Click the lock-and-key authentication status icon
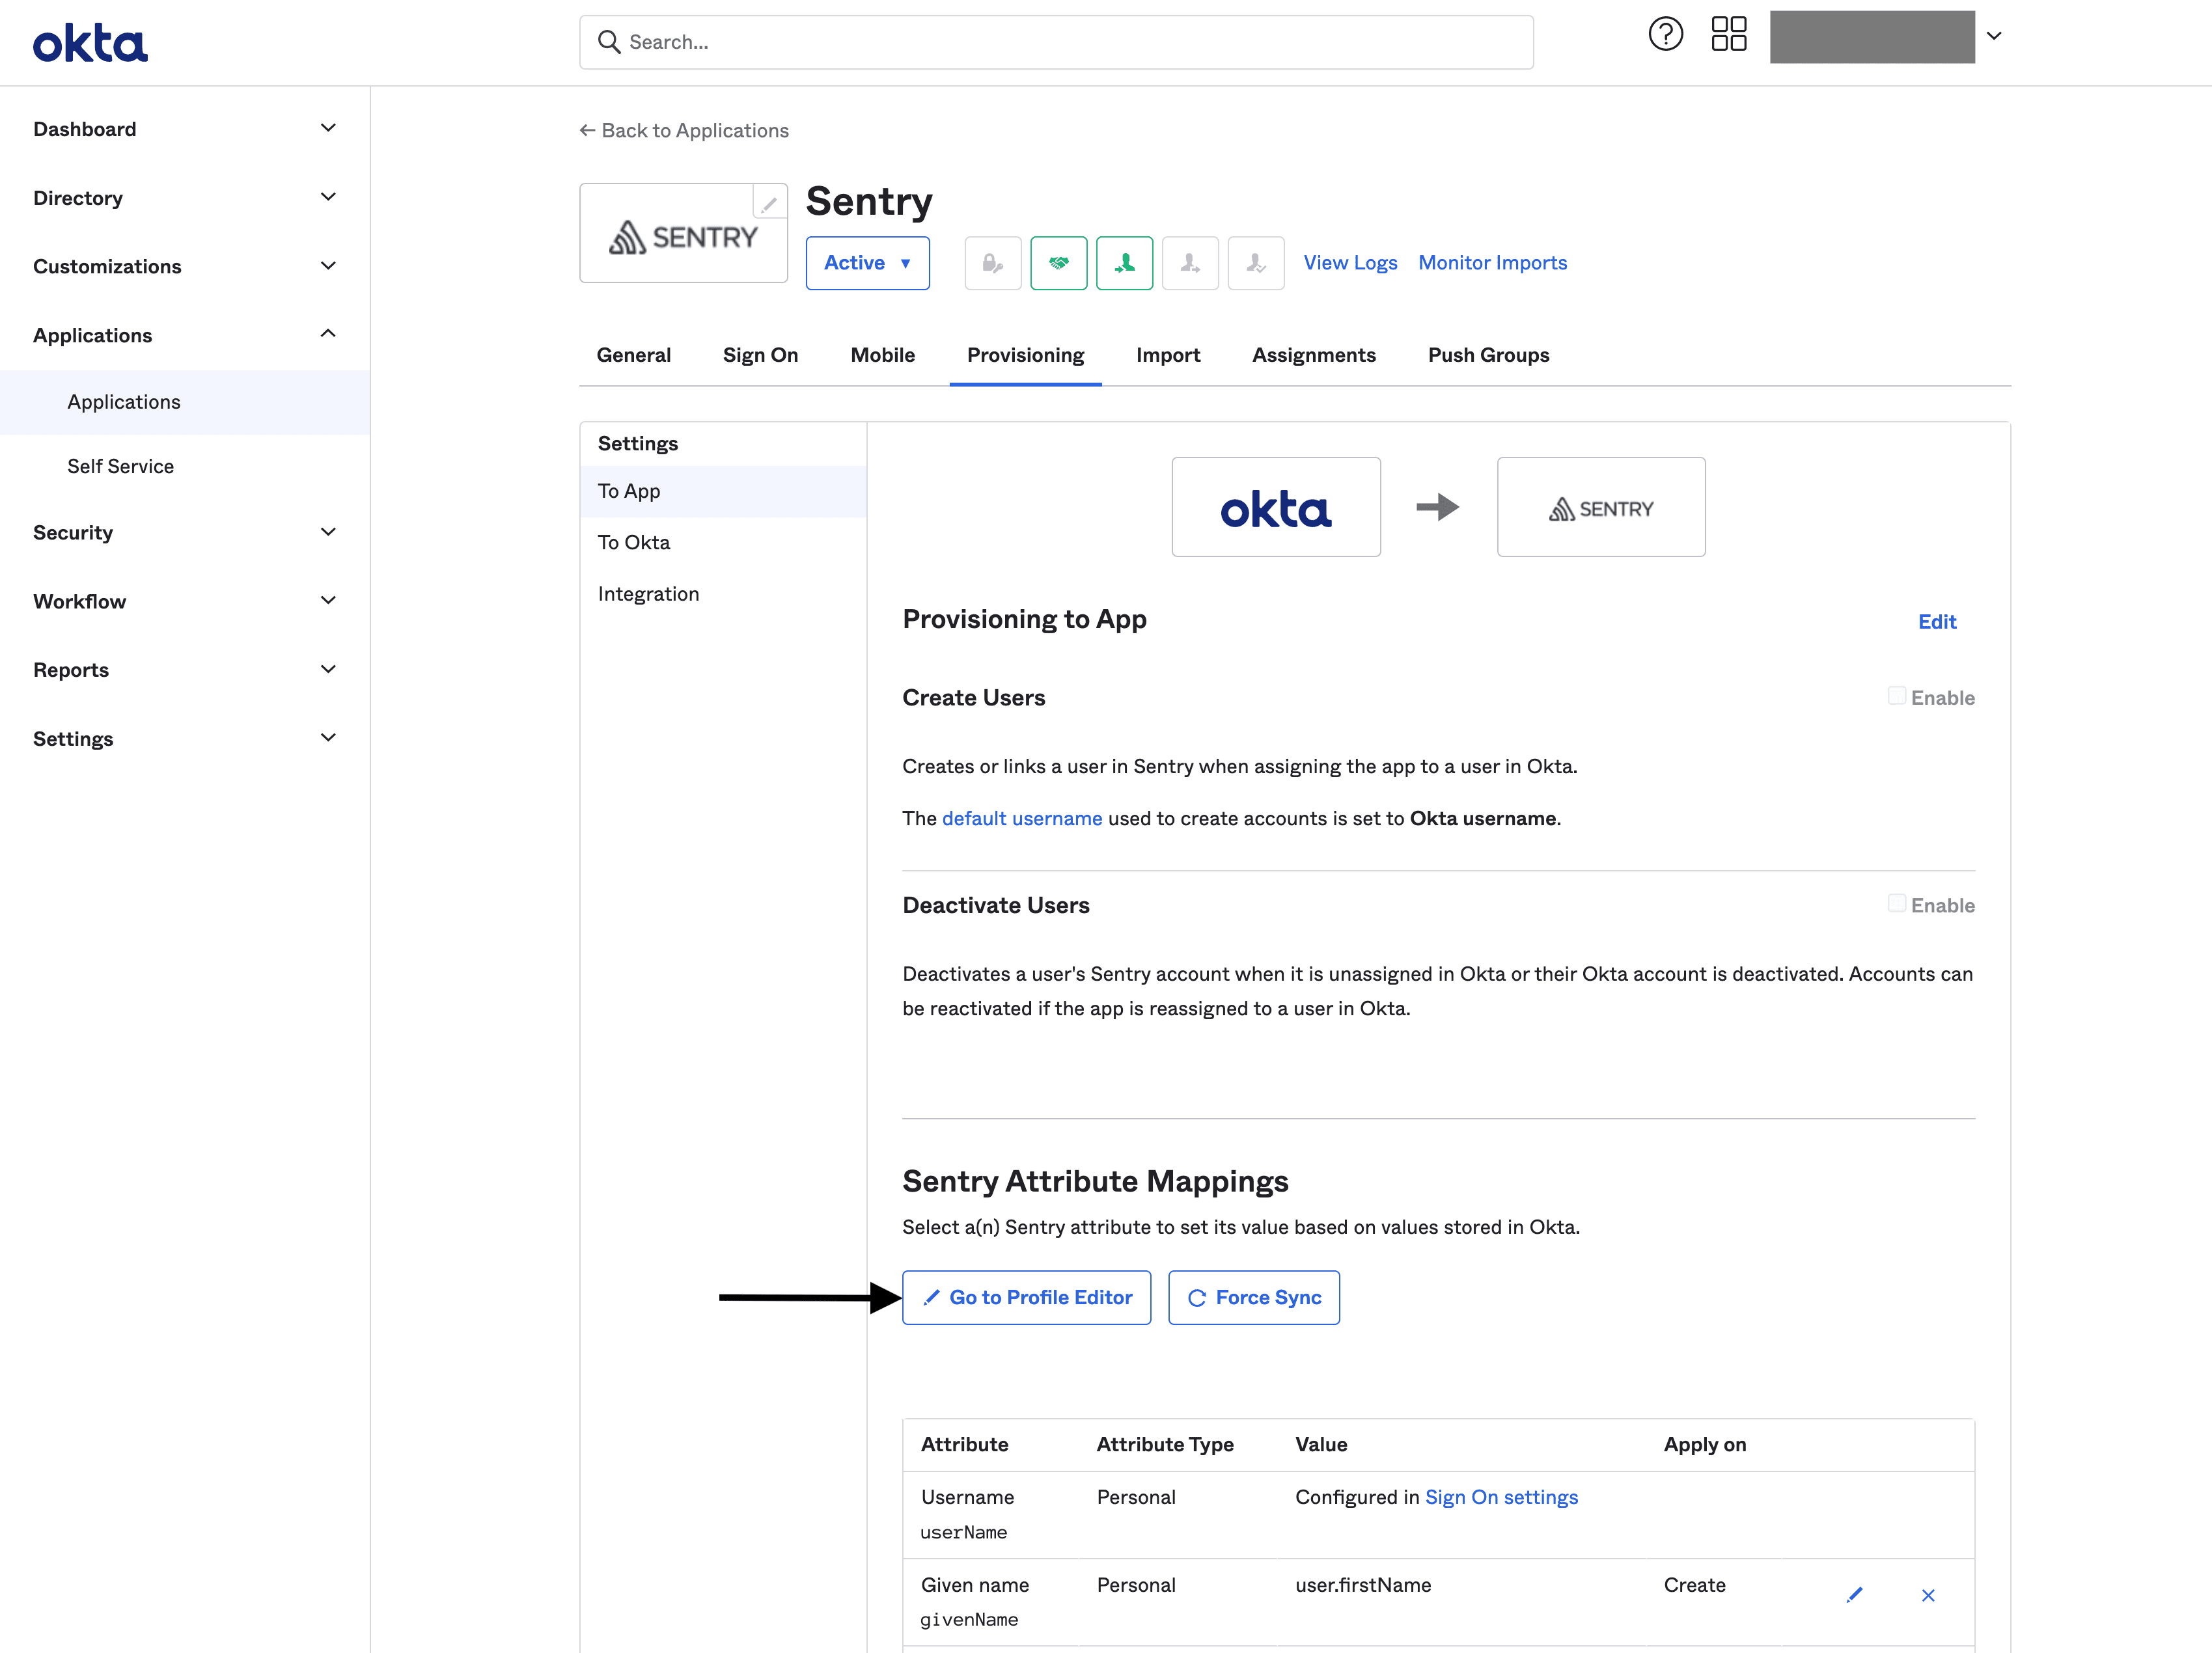 992,263
